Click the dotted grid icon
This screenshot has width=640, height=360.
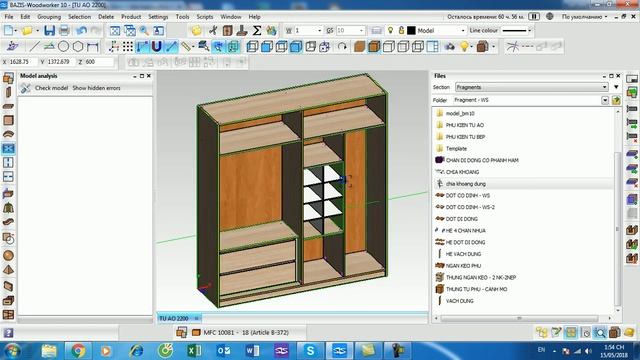128,47
